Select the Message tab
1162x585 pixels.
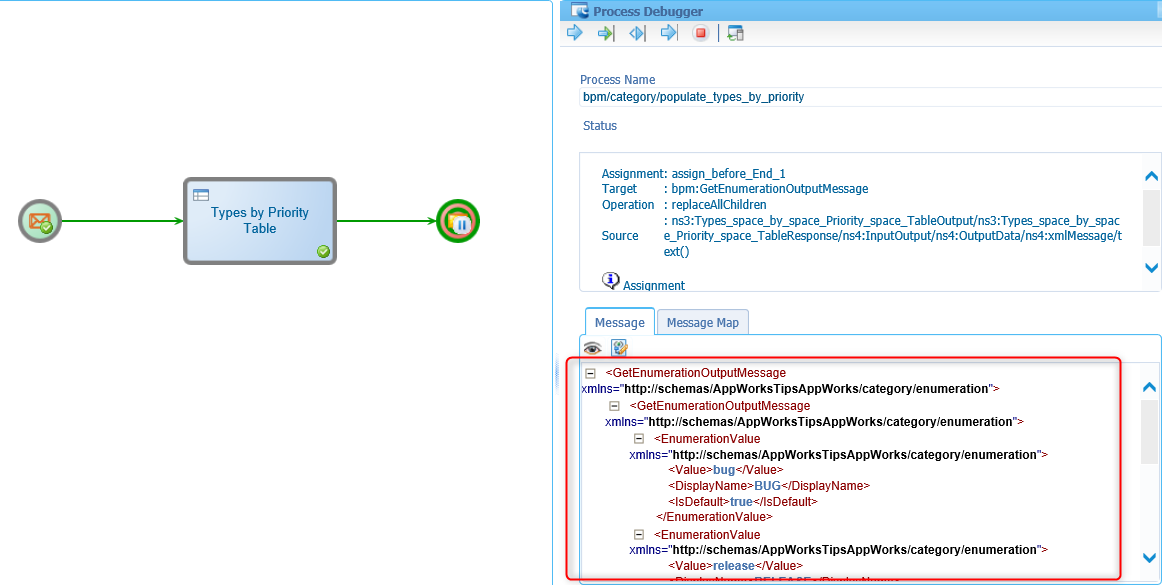[619, 322]
